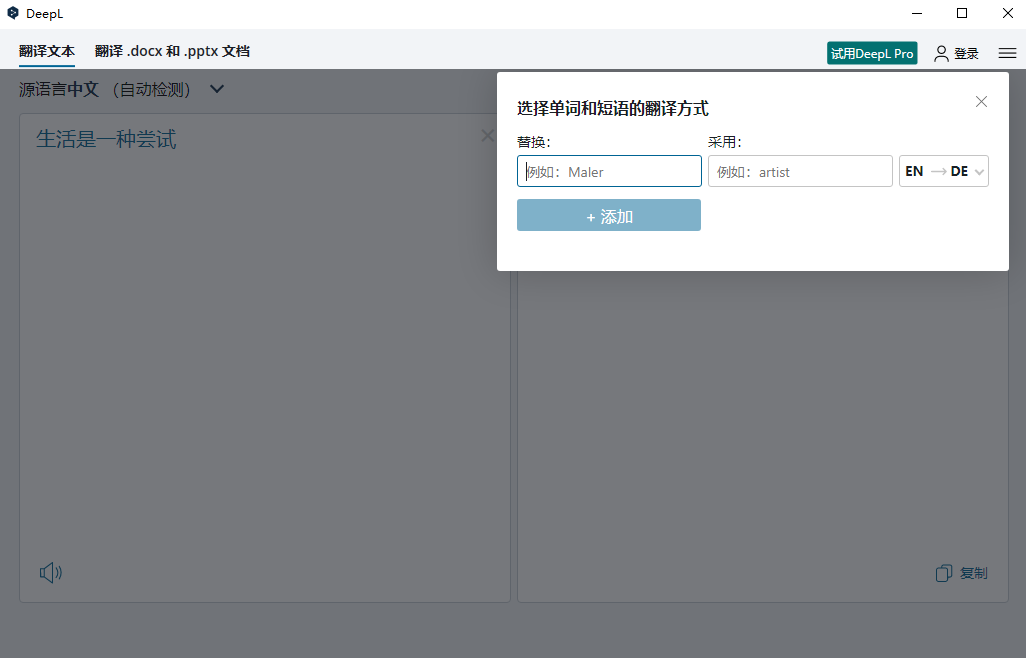Clear source text with the X icon

pyautogui.click(x=487, y=135)
